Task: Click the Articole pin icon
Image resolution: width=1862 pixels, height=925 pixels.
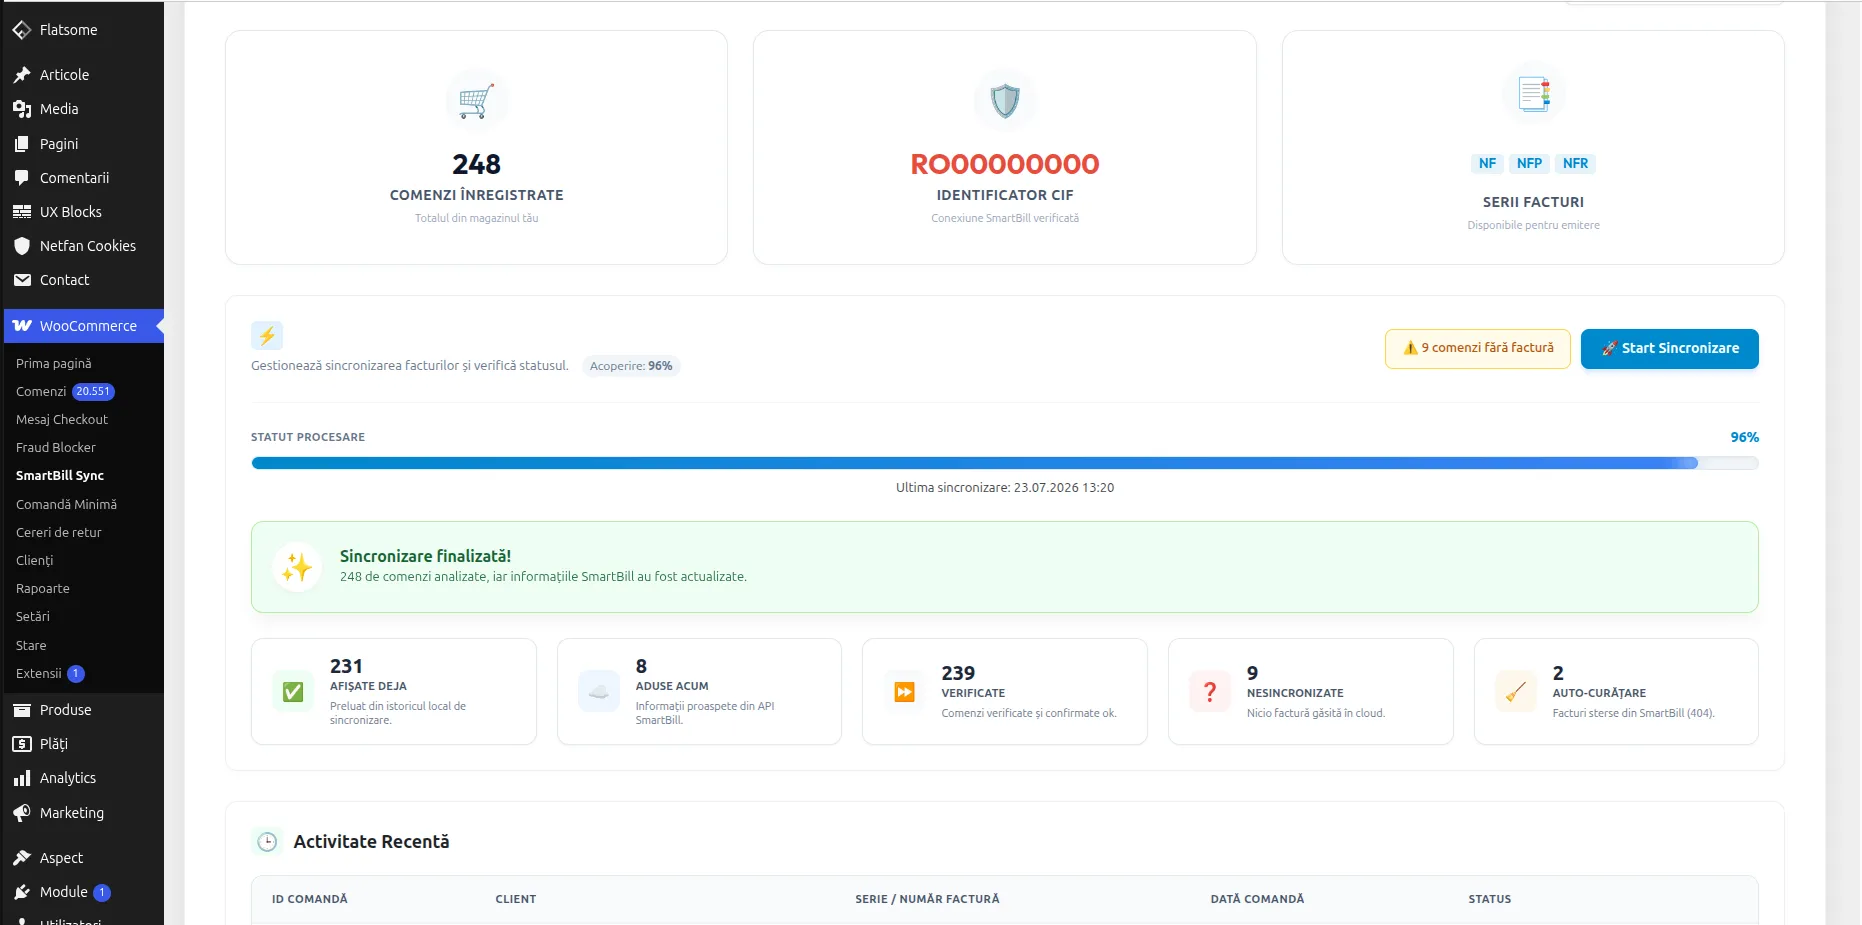Action: click(x=22, y=75)
